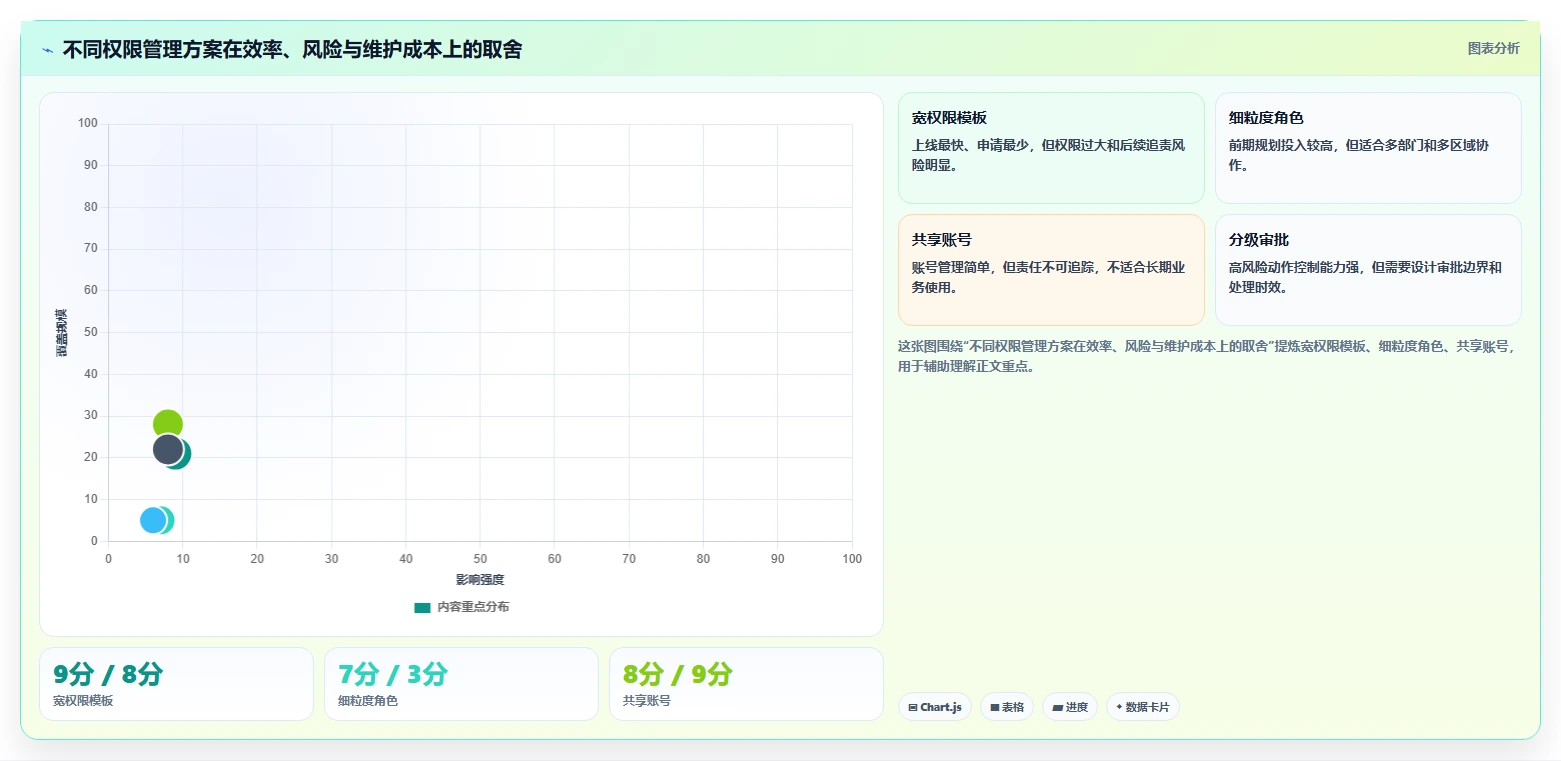Click the 影响强度 x-axis label
Viewport: 1561px width, 761px height.
tap(480, 580)
